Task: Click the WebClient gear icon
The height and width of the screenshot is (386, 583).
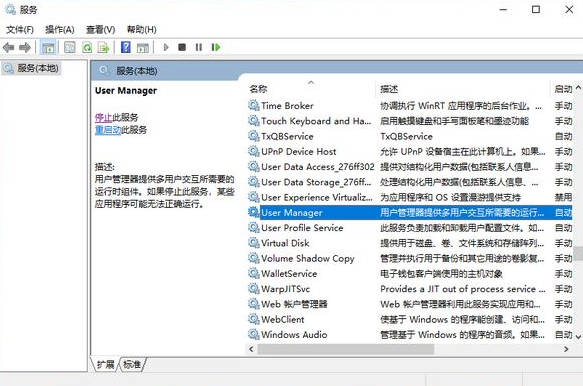Action: (x=254, y=319)
